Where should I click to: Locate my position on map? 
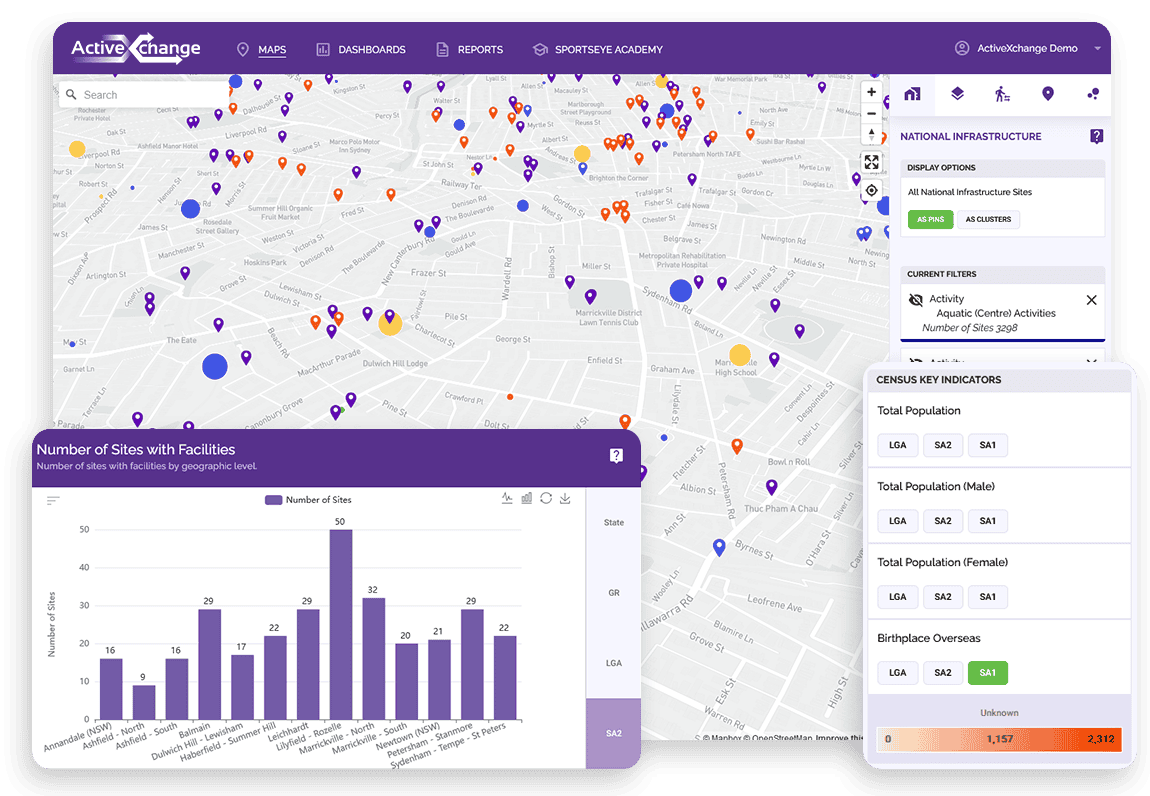(871, 190)
